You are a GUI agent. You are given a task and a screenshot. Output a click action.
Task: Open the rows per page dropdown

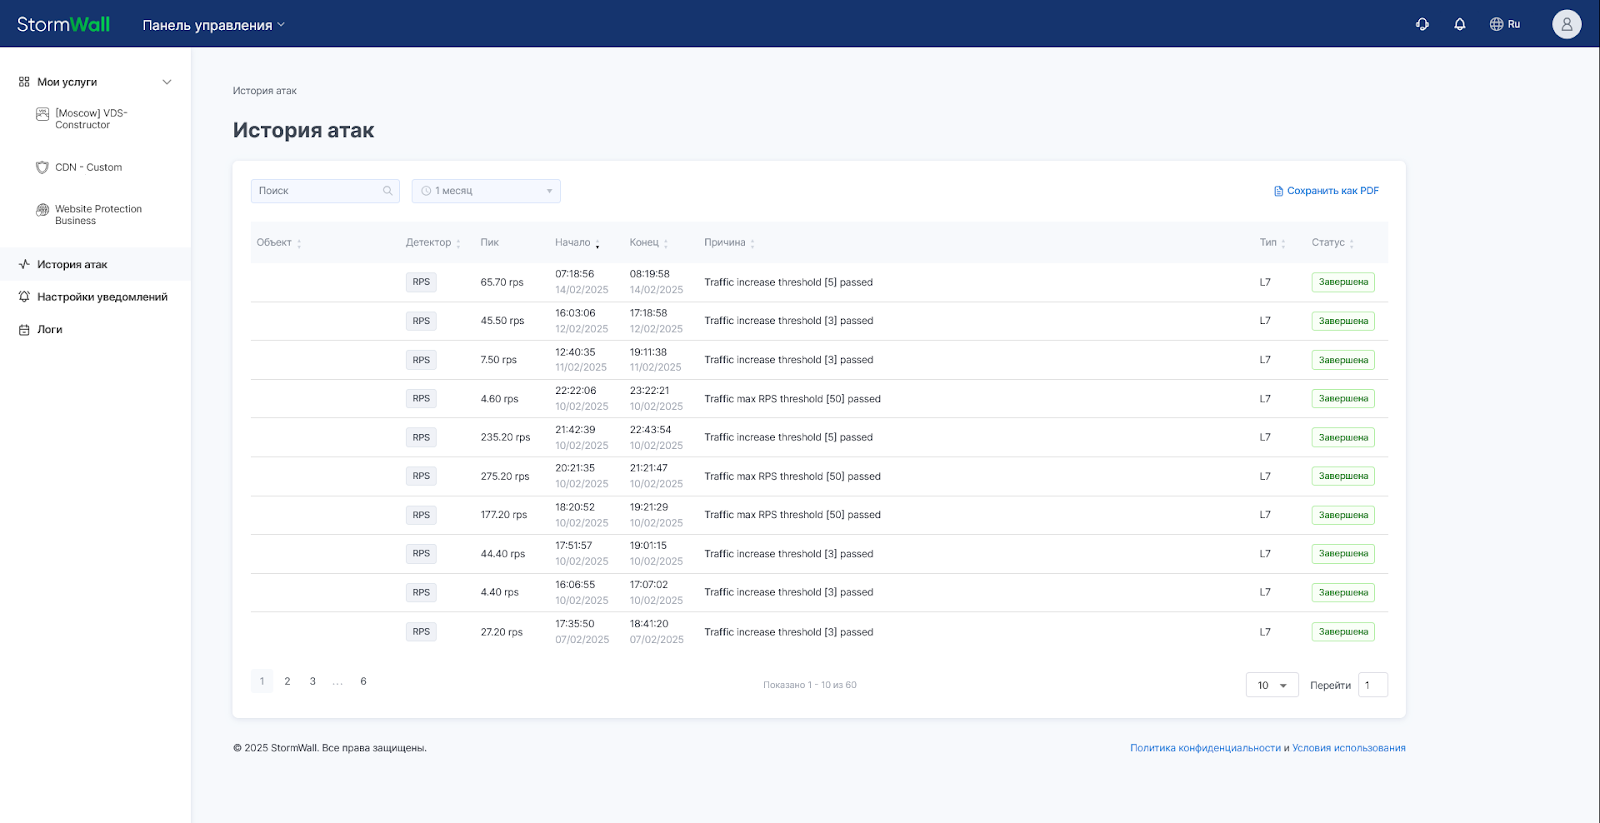[x=1272, y=685]
